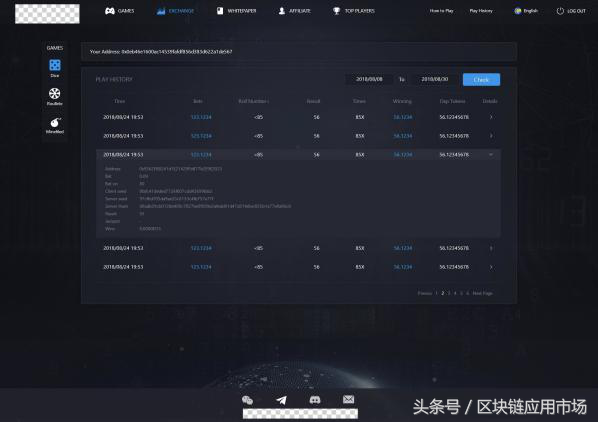Go to page 3 in pagination
The width and height of the screenshot is (598, 422).
(449, 293)
